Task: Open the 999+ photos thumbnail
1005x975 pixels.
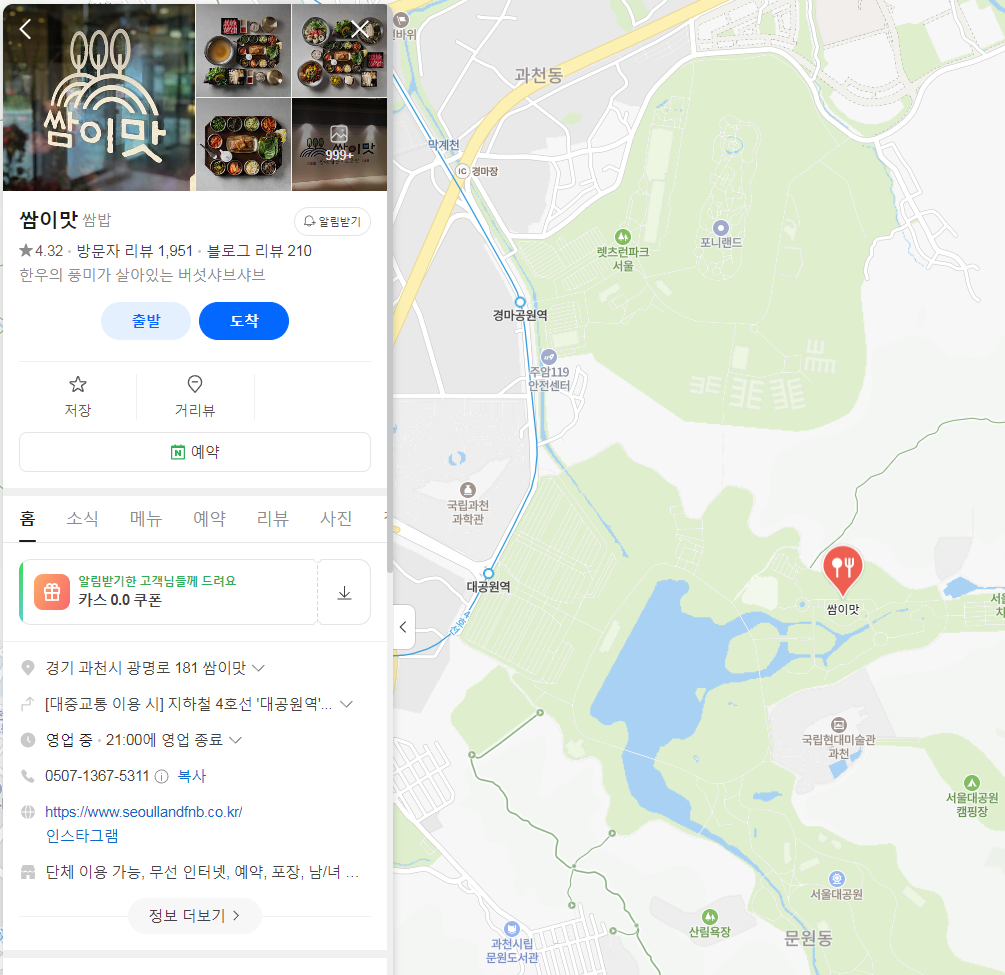Action: (x=339, y=144)
